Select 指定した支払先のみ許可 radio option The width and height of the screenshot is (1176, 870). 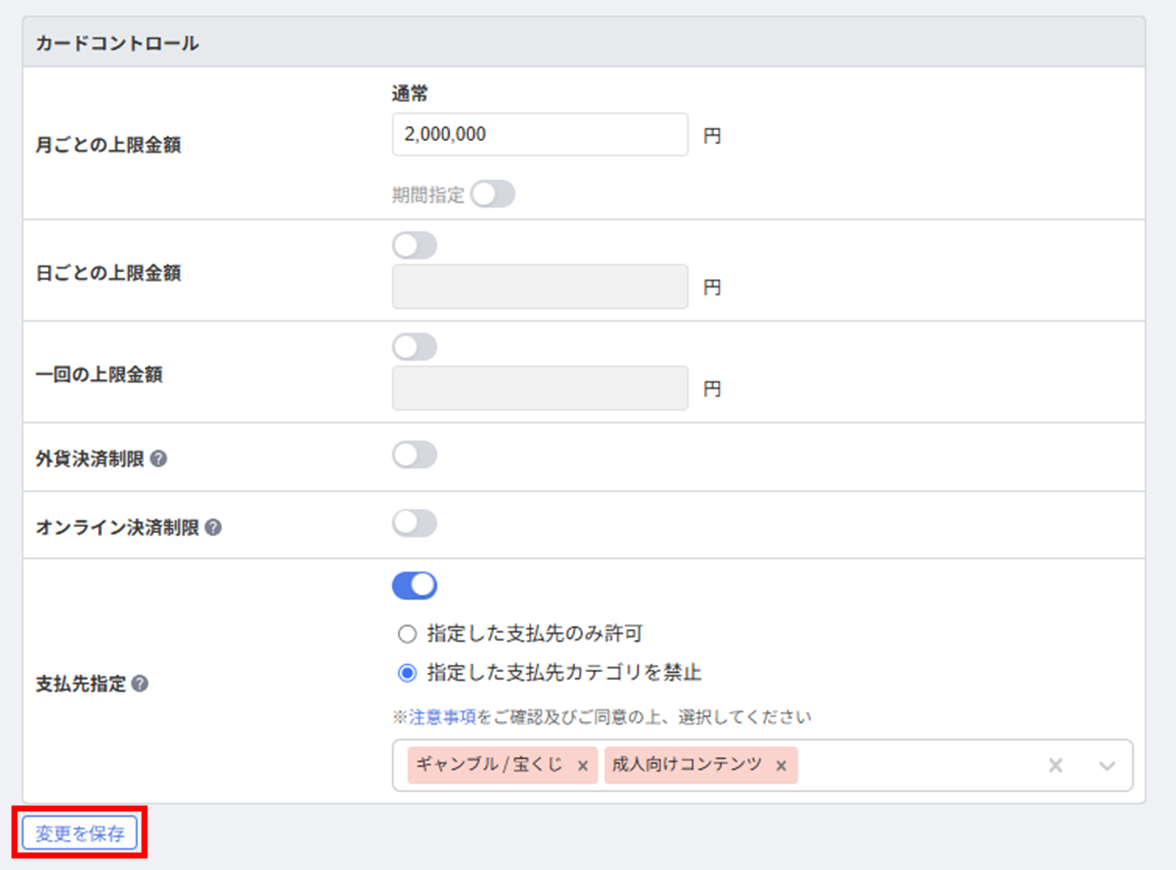point(406,634)
